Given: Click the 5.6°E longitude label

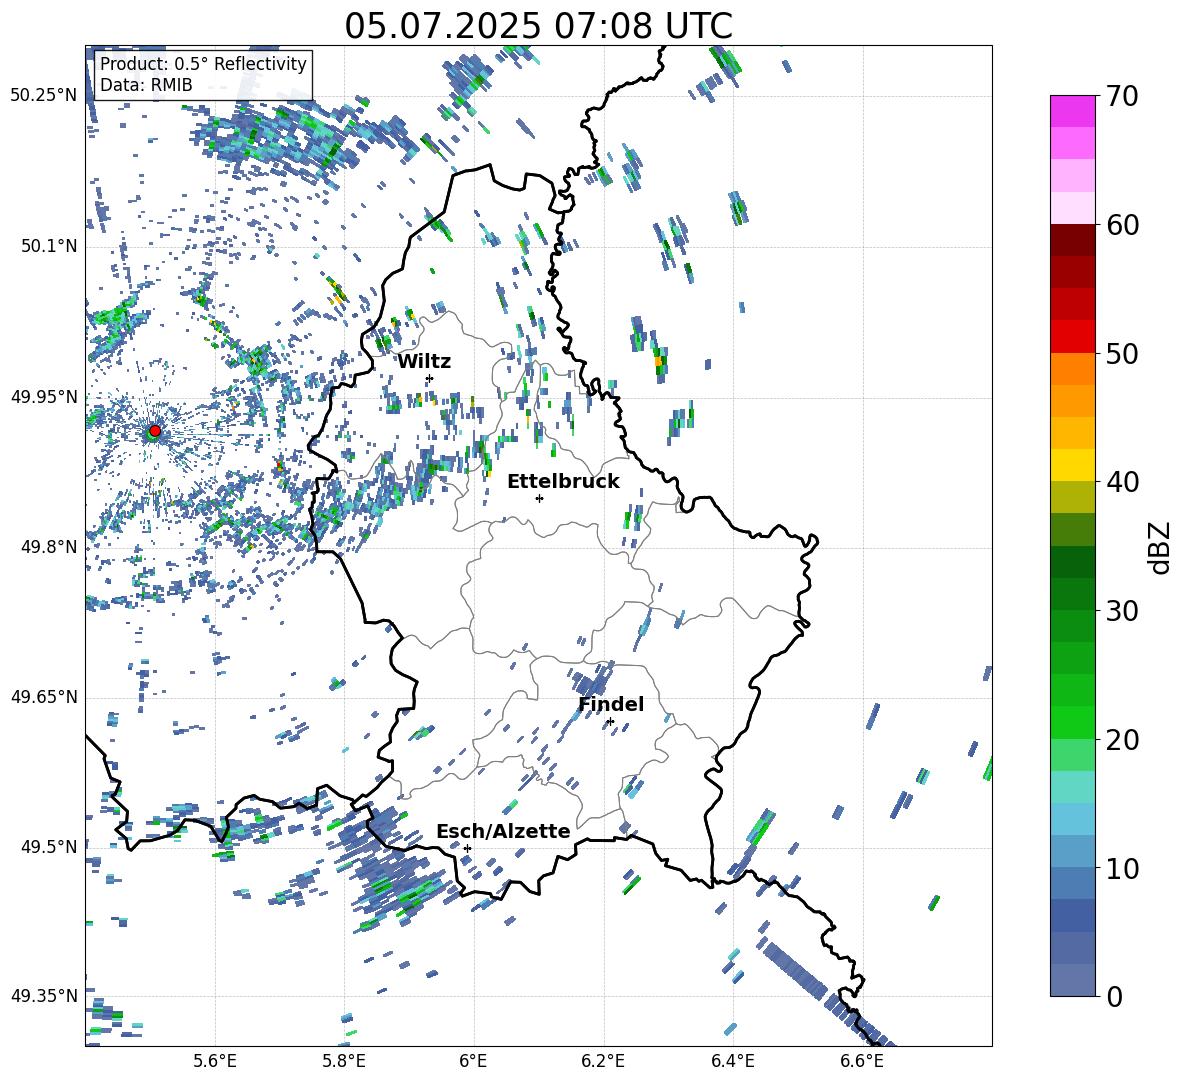Looking at the screenshot, I should click(x=215, y=1061).
